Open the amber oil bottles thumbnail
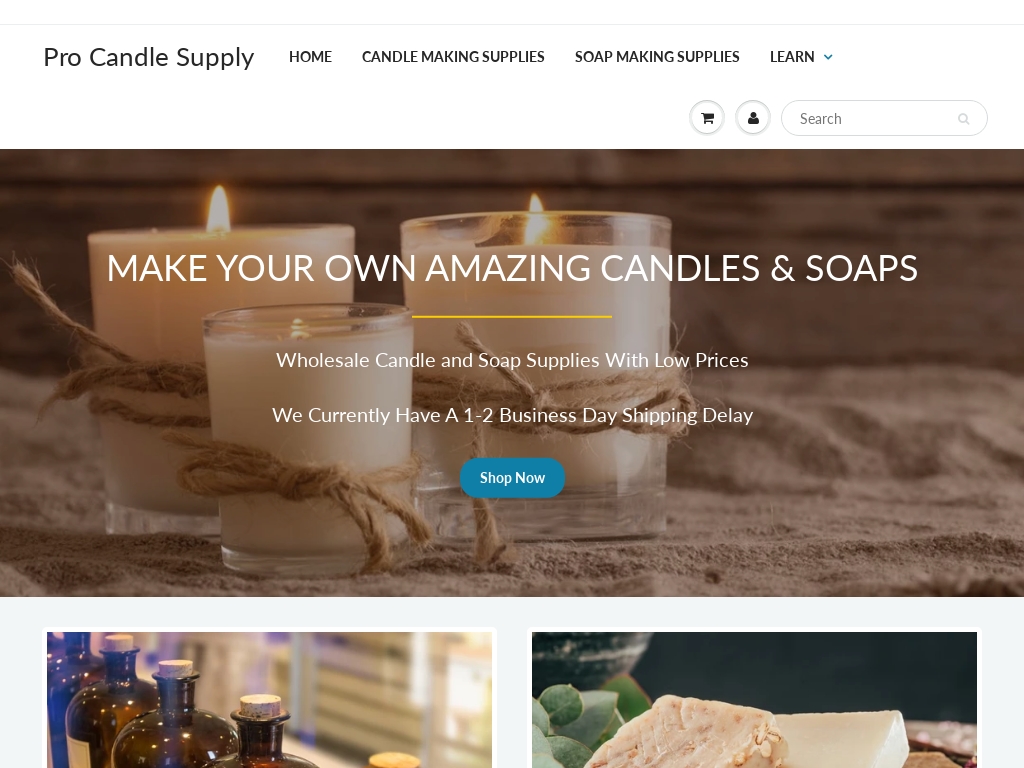 coord(269,699)
